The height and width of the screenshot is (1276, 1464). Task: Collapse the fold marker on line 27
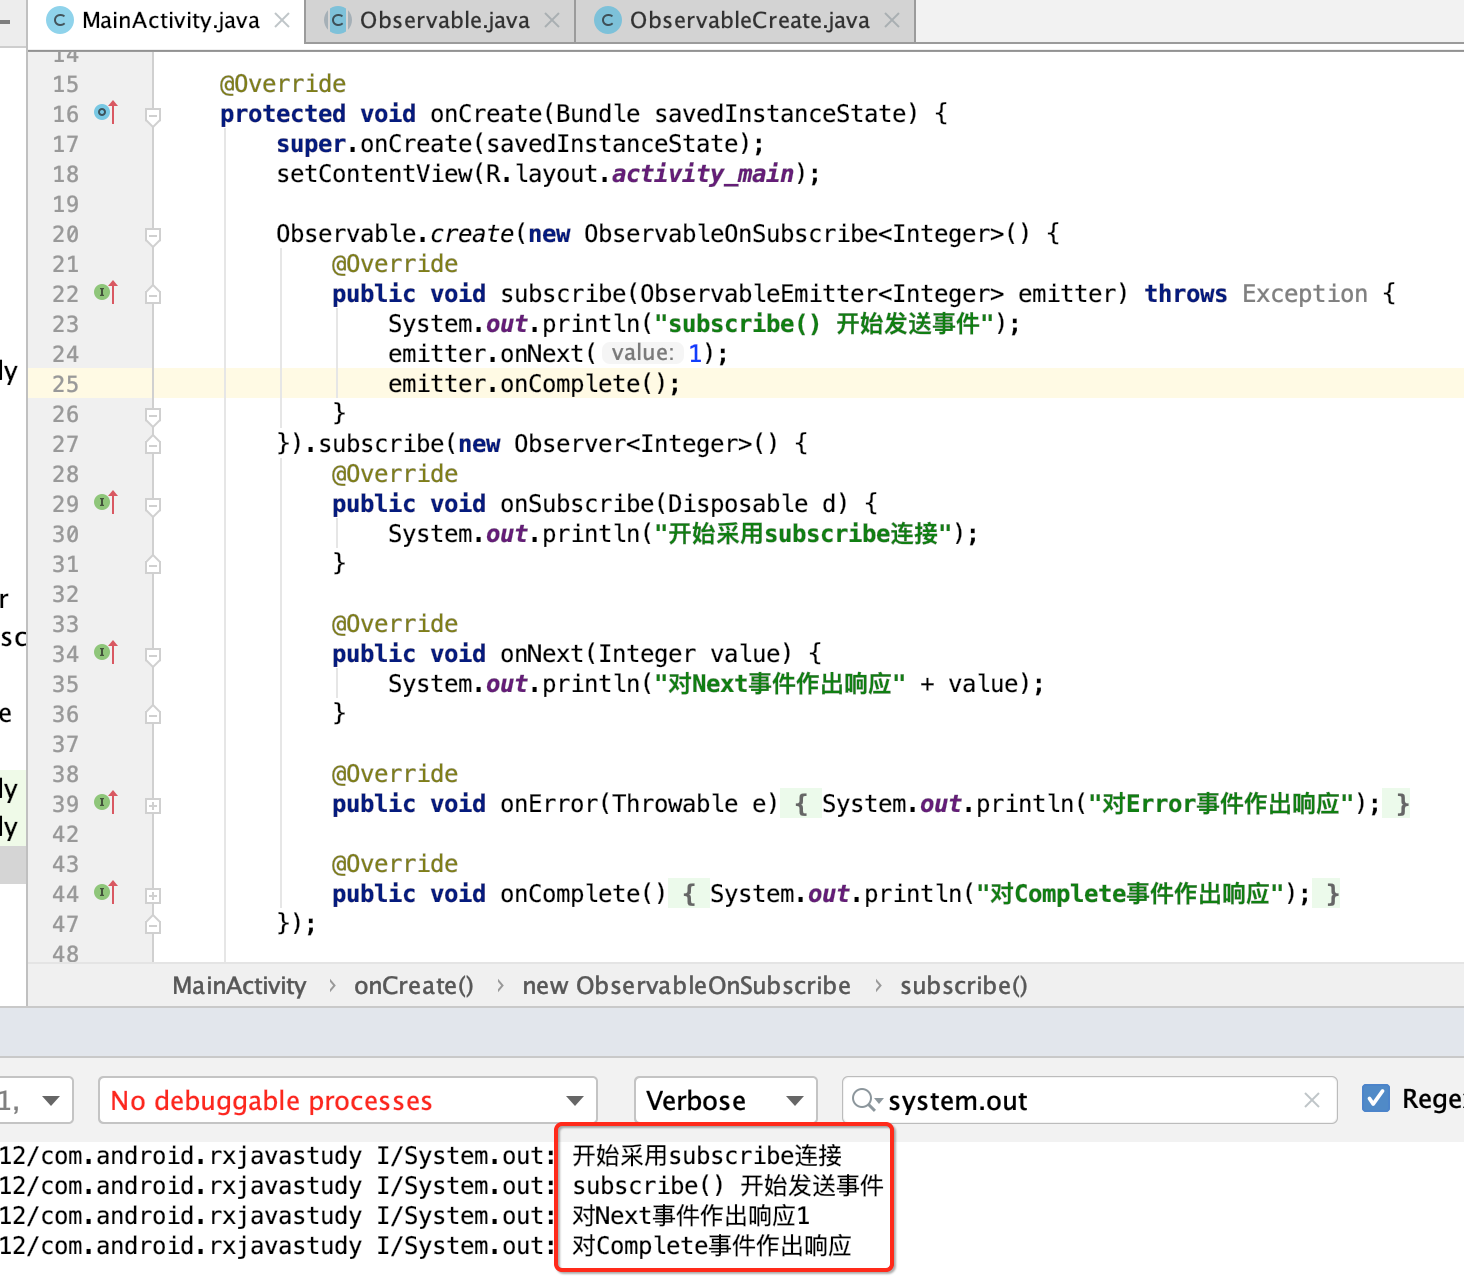click(x=153, y=445)
